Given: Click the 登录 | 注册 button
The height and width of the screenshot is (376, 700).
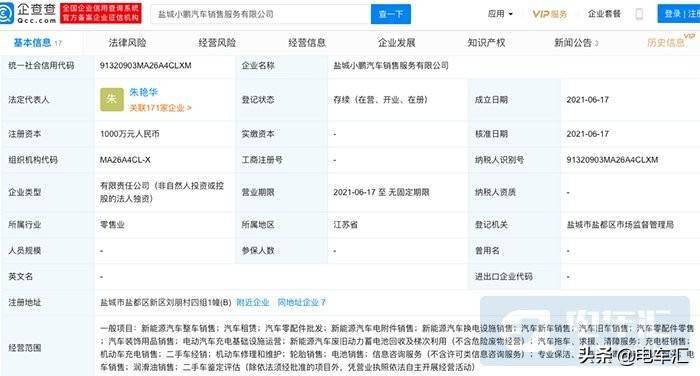Looking at the screenshot, I should 679,14.
